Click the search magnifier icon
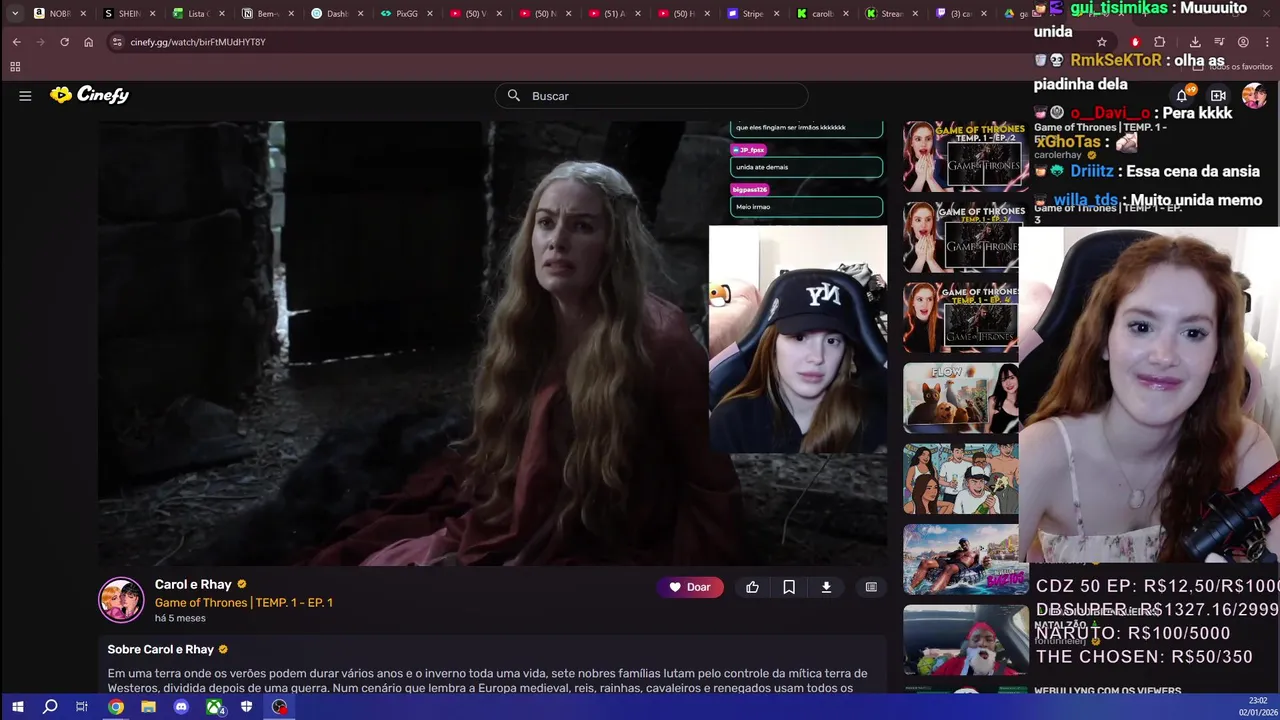1280x720 pixels. click(x=514, y=96)
